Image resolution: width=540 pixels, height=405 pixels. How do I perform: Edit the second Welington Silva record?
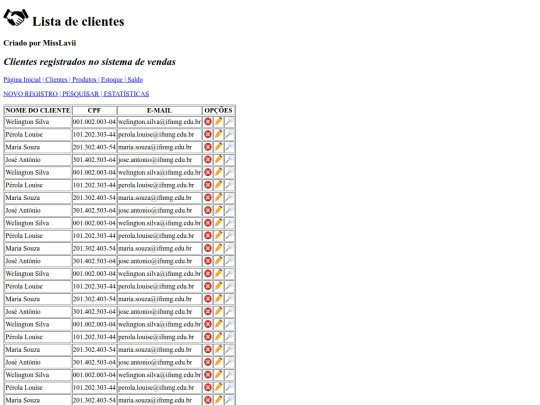[x=218, y=172]
